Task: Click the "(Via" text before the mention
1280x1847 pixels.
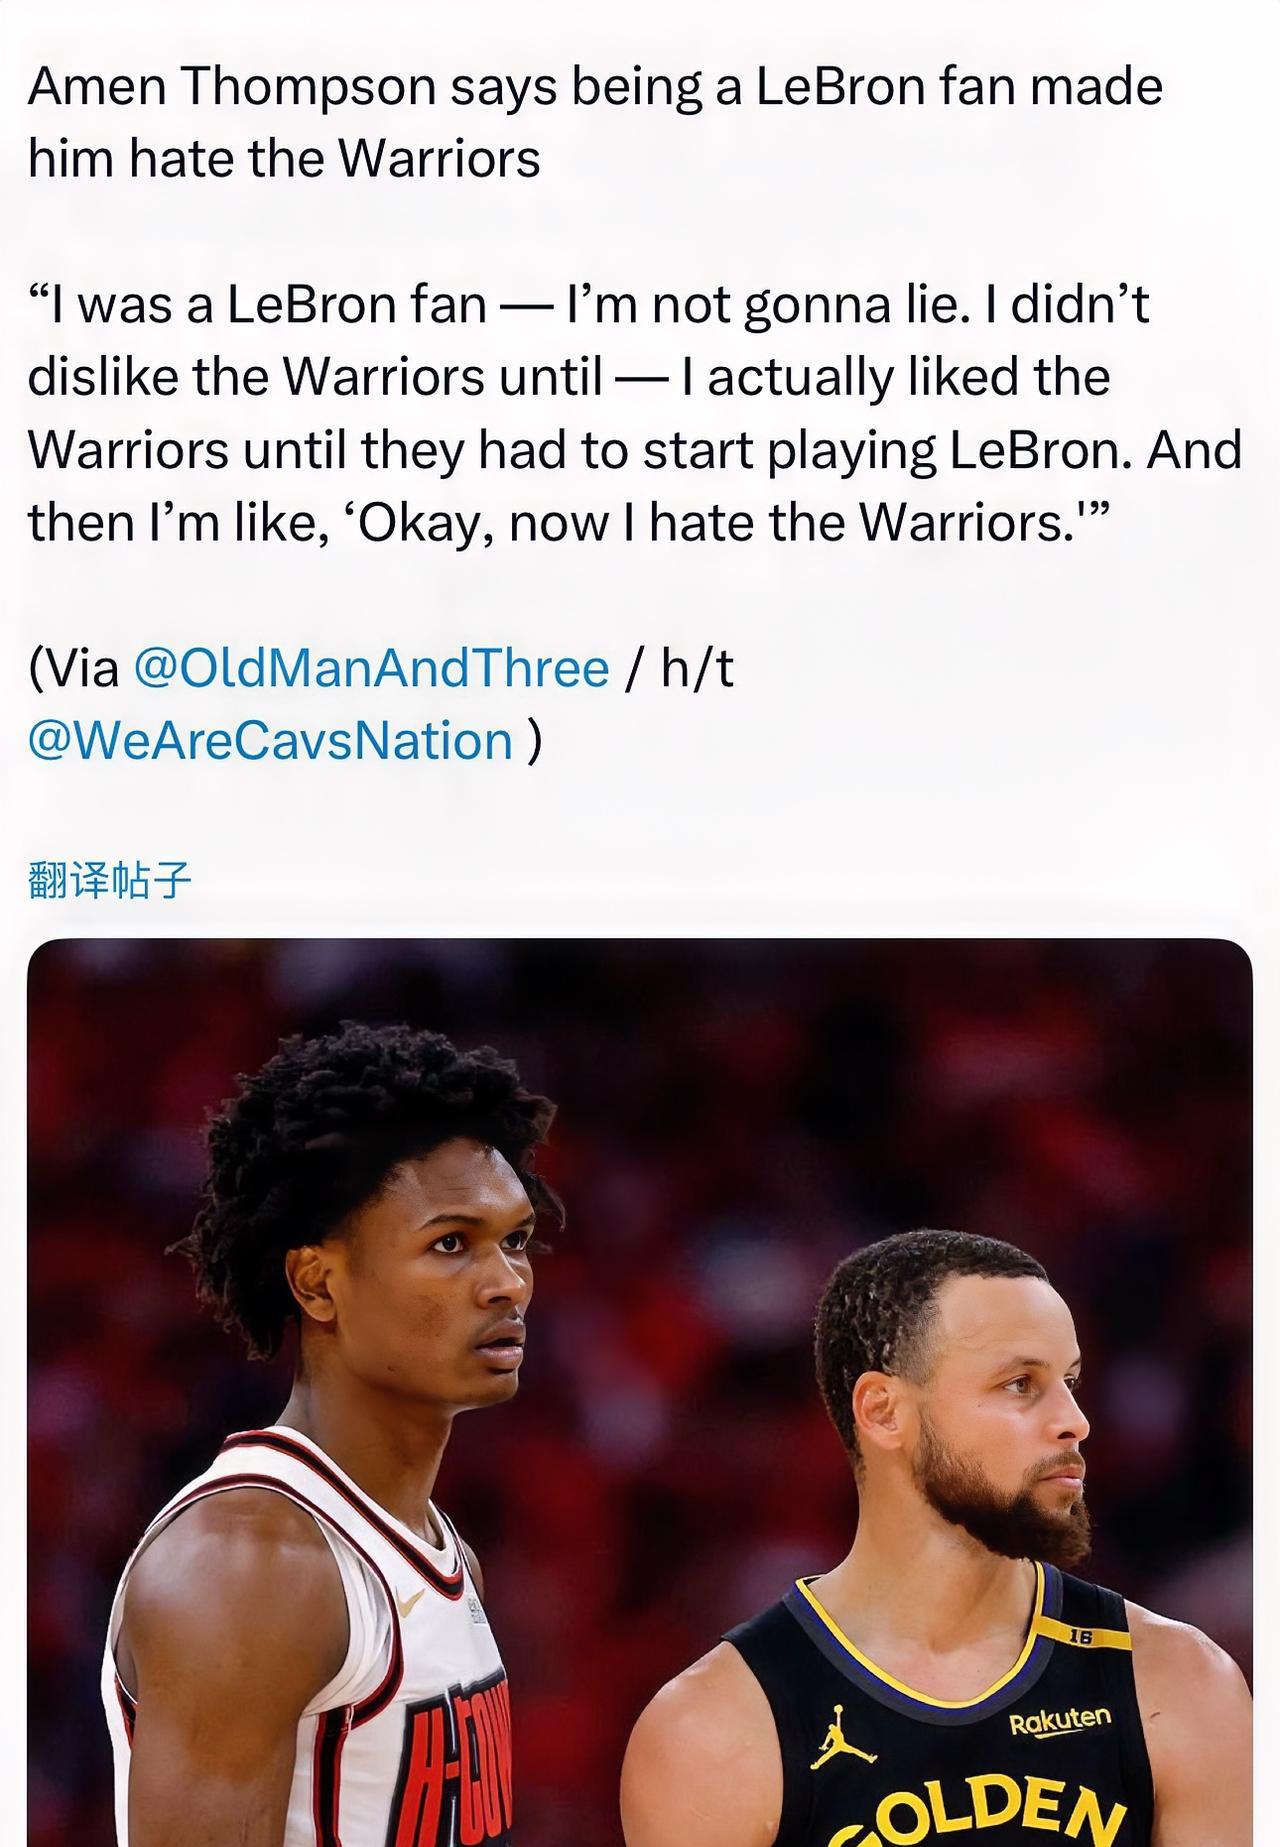Action: pos(74,668)
